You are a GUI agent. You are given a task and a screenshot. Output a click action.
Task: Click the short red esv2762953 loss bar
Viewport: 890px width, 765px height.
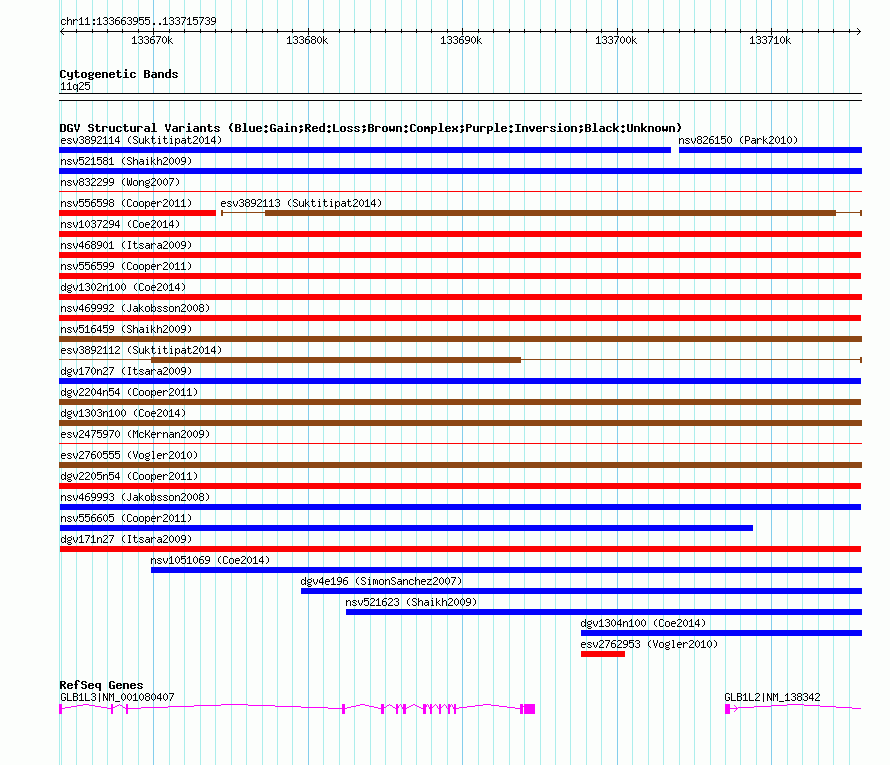(603, 654)
